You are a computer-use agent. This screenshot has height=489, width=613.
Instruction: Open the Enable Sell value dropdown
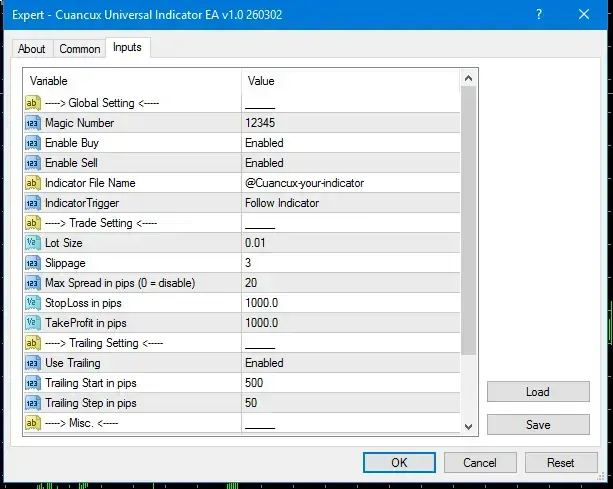point(351,163)
